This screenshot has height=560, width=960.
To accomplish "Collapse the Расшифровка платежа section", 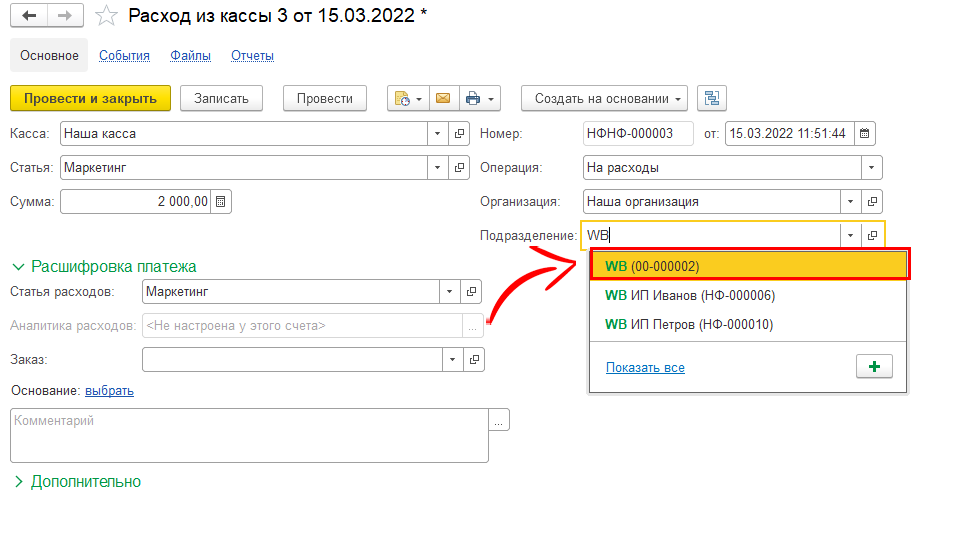I will coord(18,267).
